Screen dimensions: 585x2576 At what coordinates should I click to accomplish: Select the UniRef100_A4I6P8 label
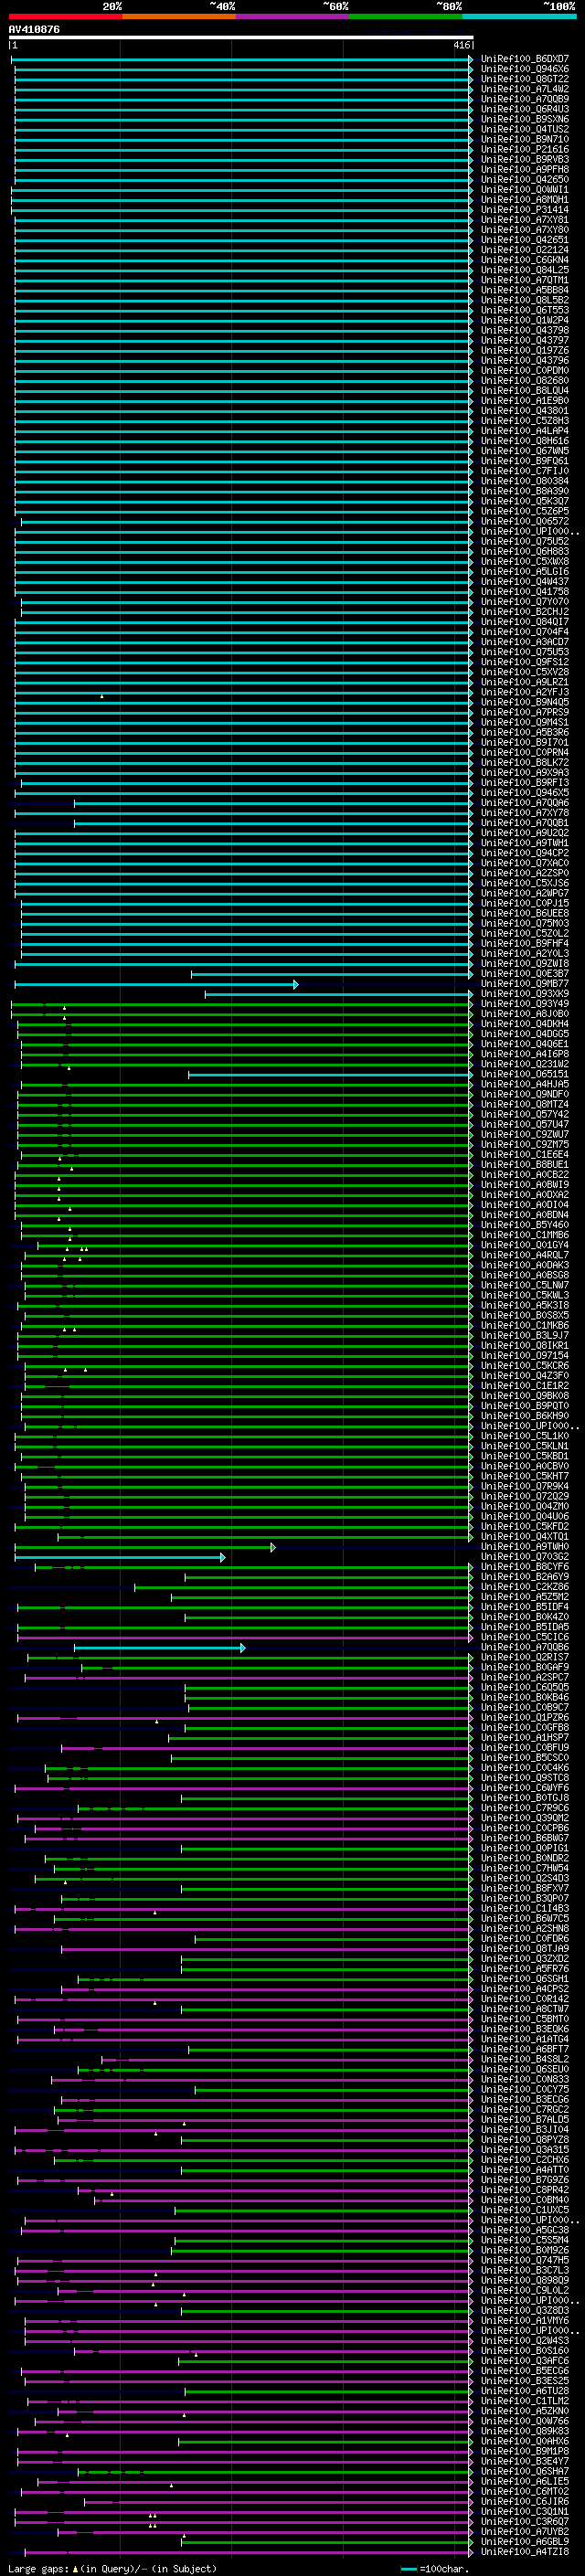(525, 1053)
